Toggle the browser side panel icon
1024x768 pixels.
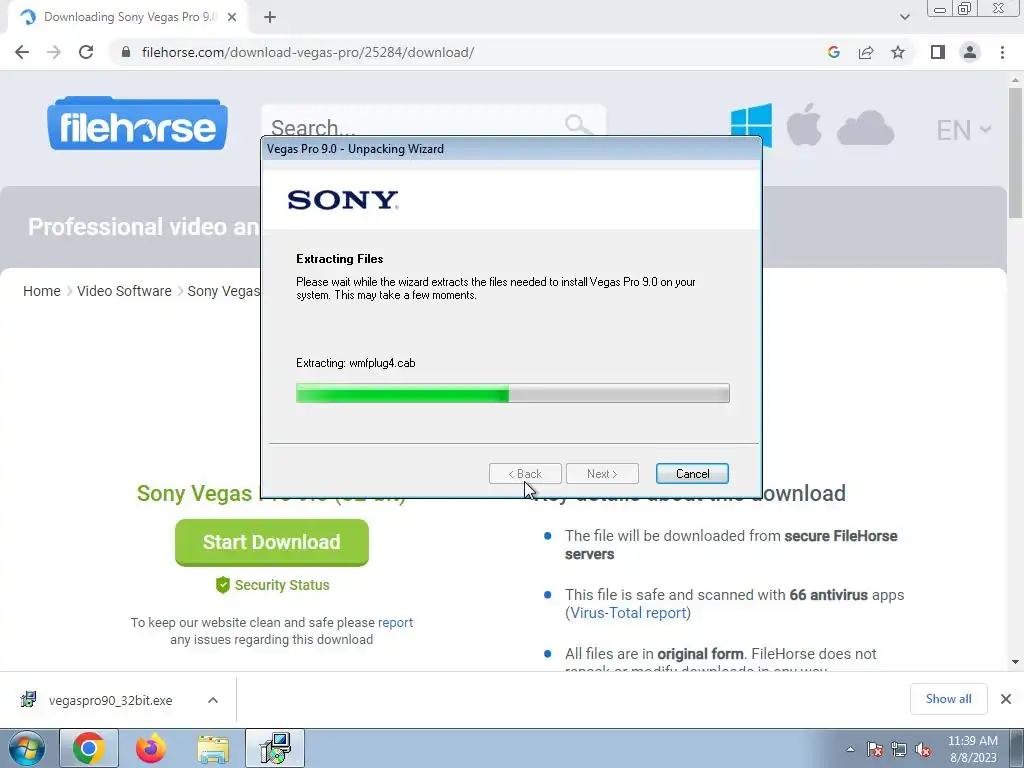(938, 52)
